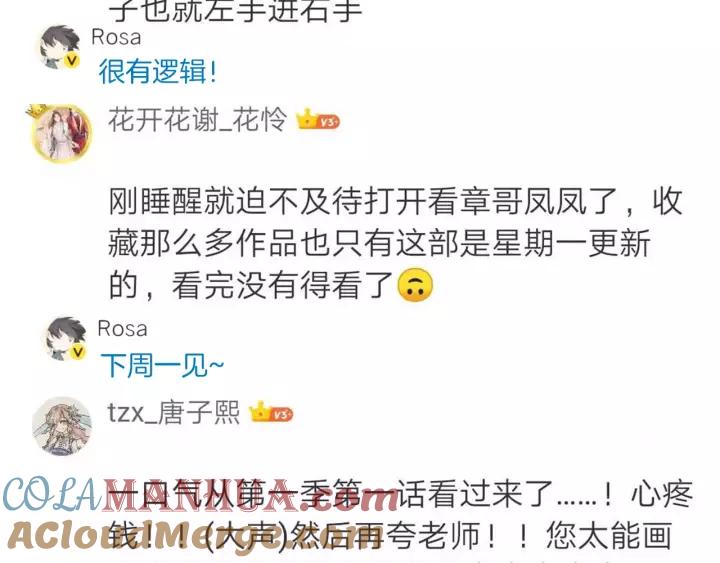Click V3 crown badge beside 花开花谢_花怜
The image size is (720, 563).
(x=318, y=120)
